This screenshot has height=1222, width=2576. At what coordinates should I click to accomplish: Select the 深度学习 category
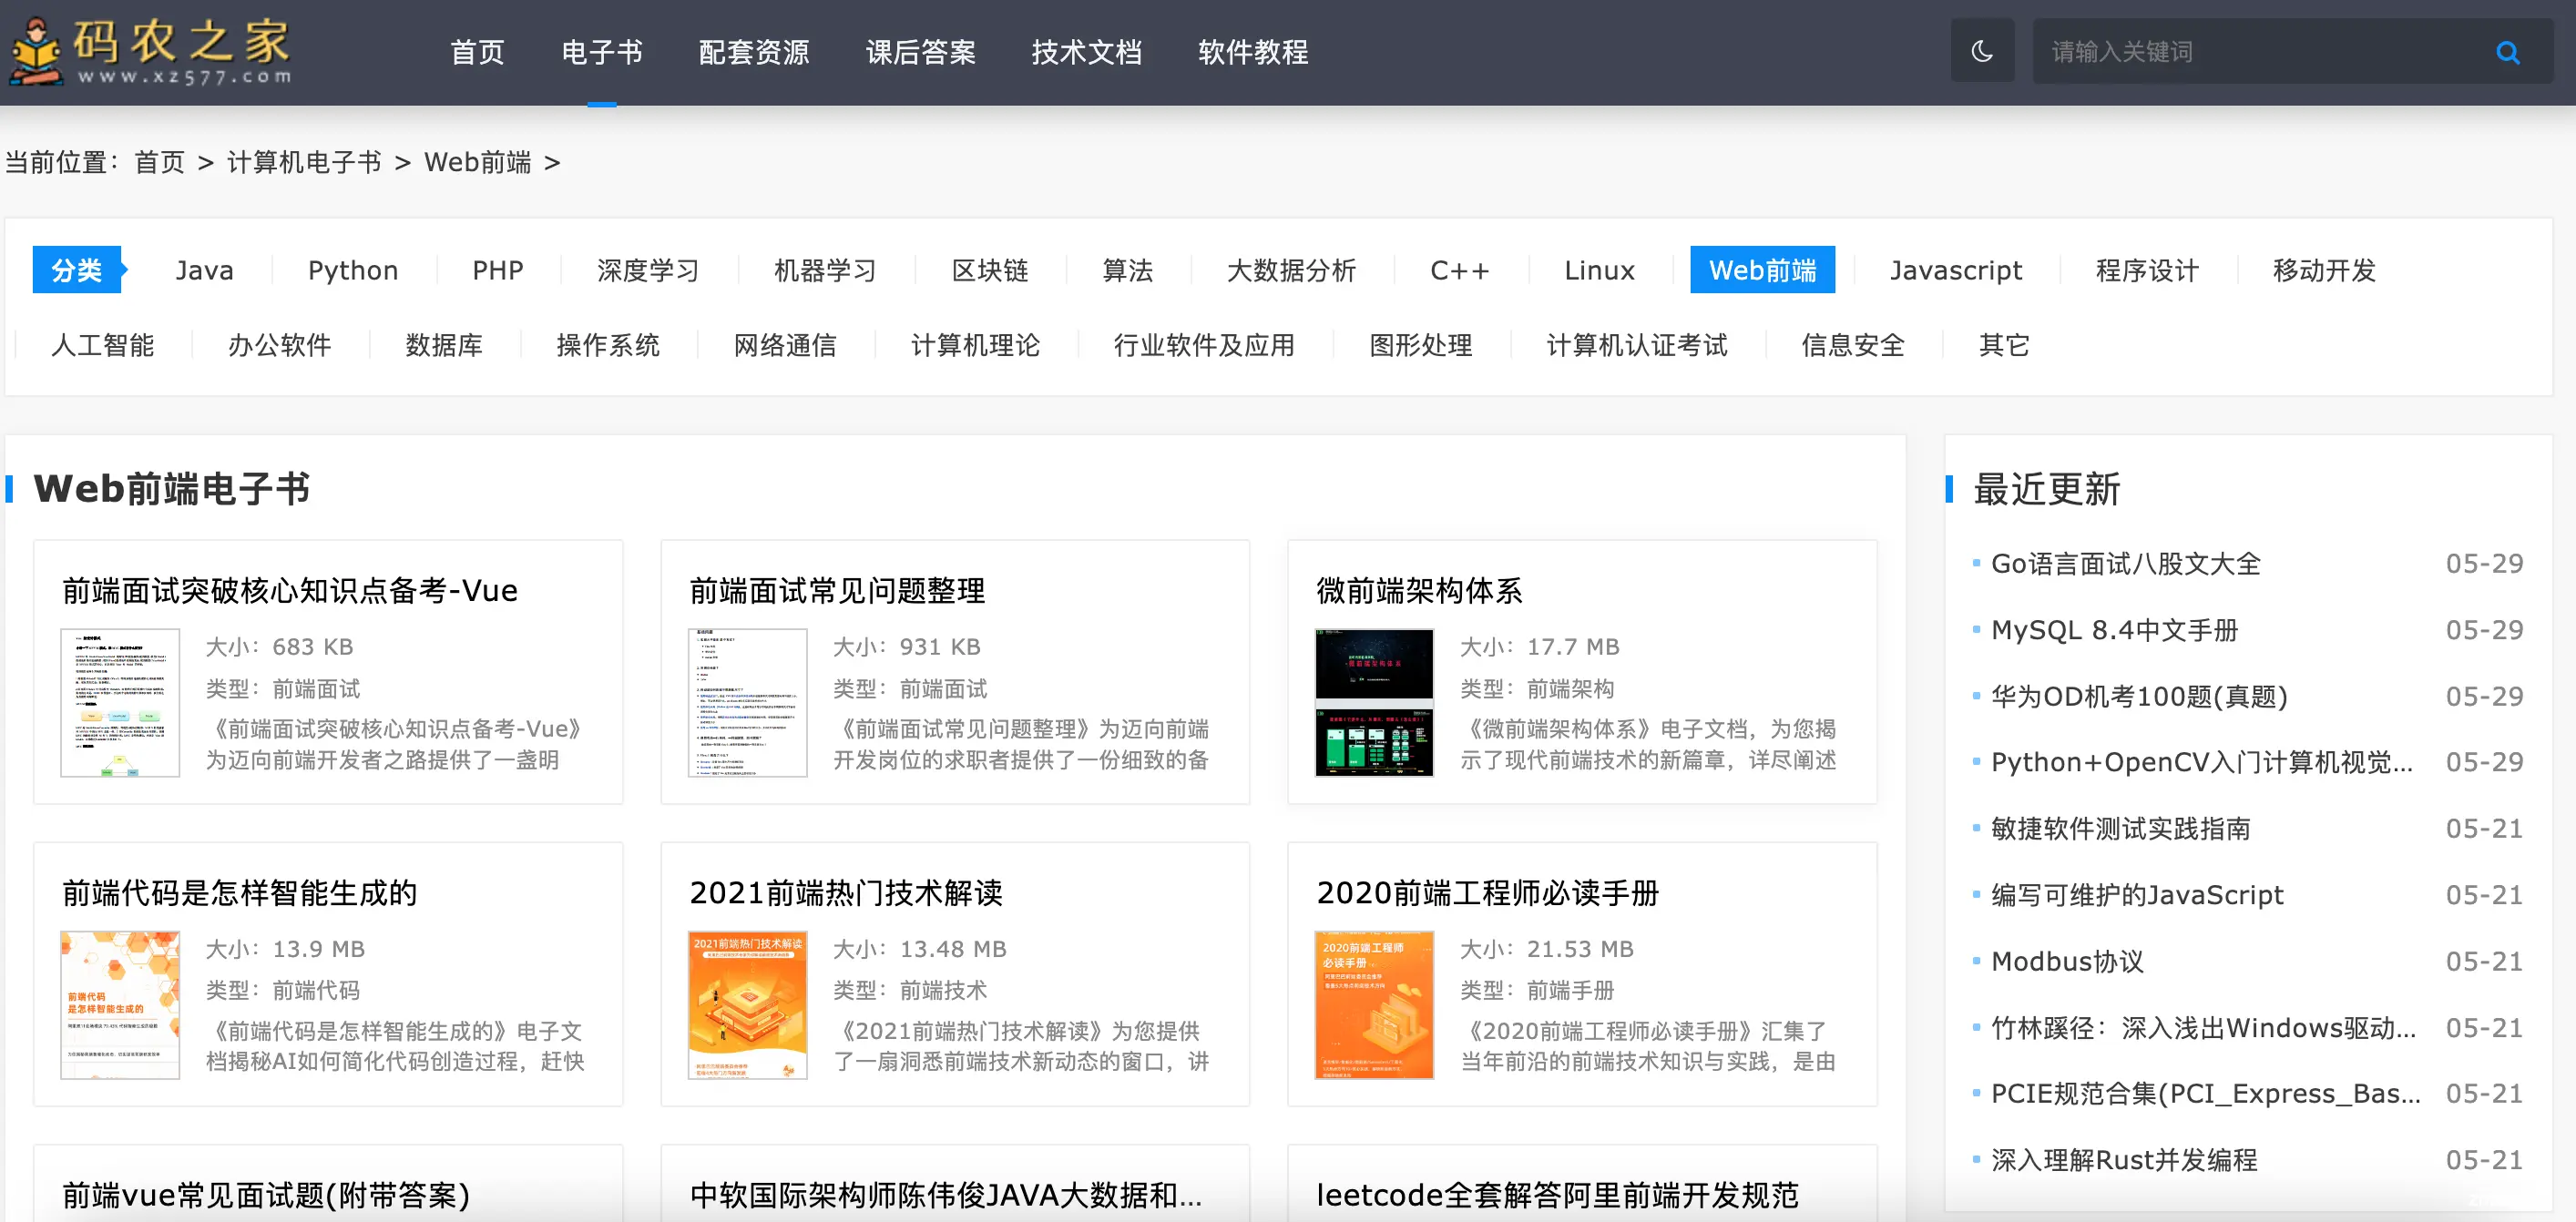(647, 270)
